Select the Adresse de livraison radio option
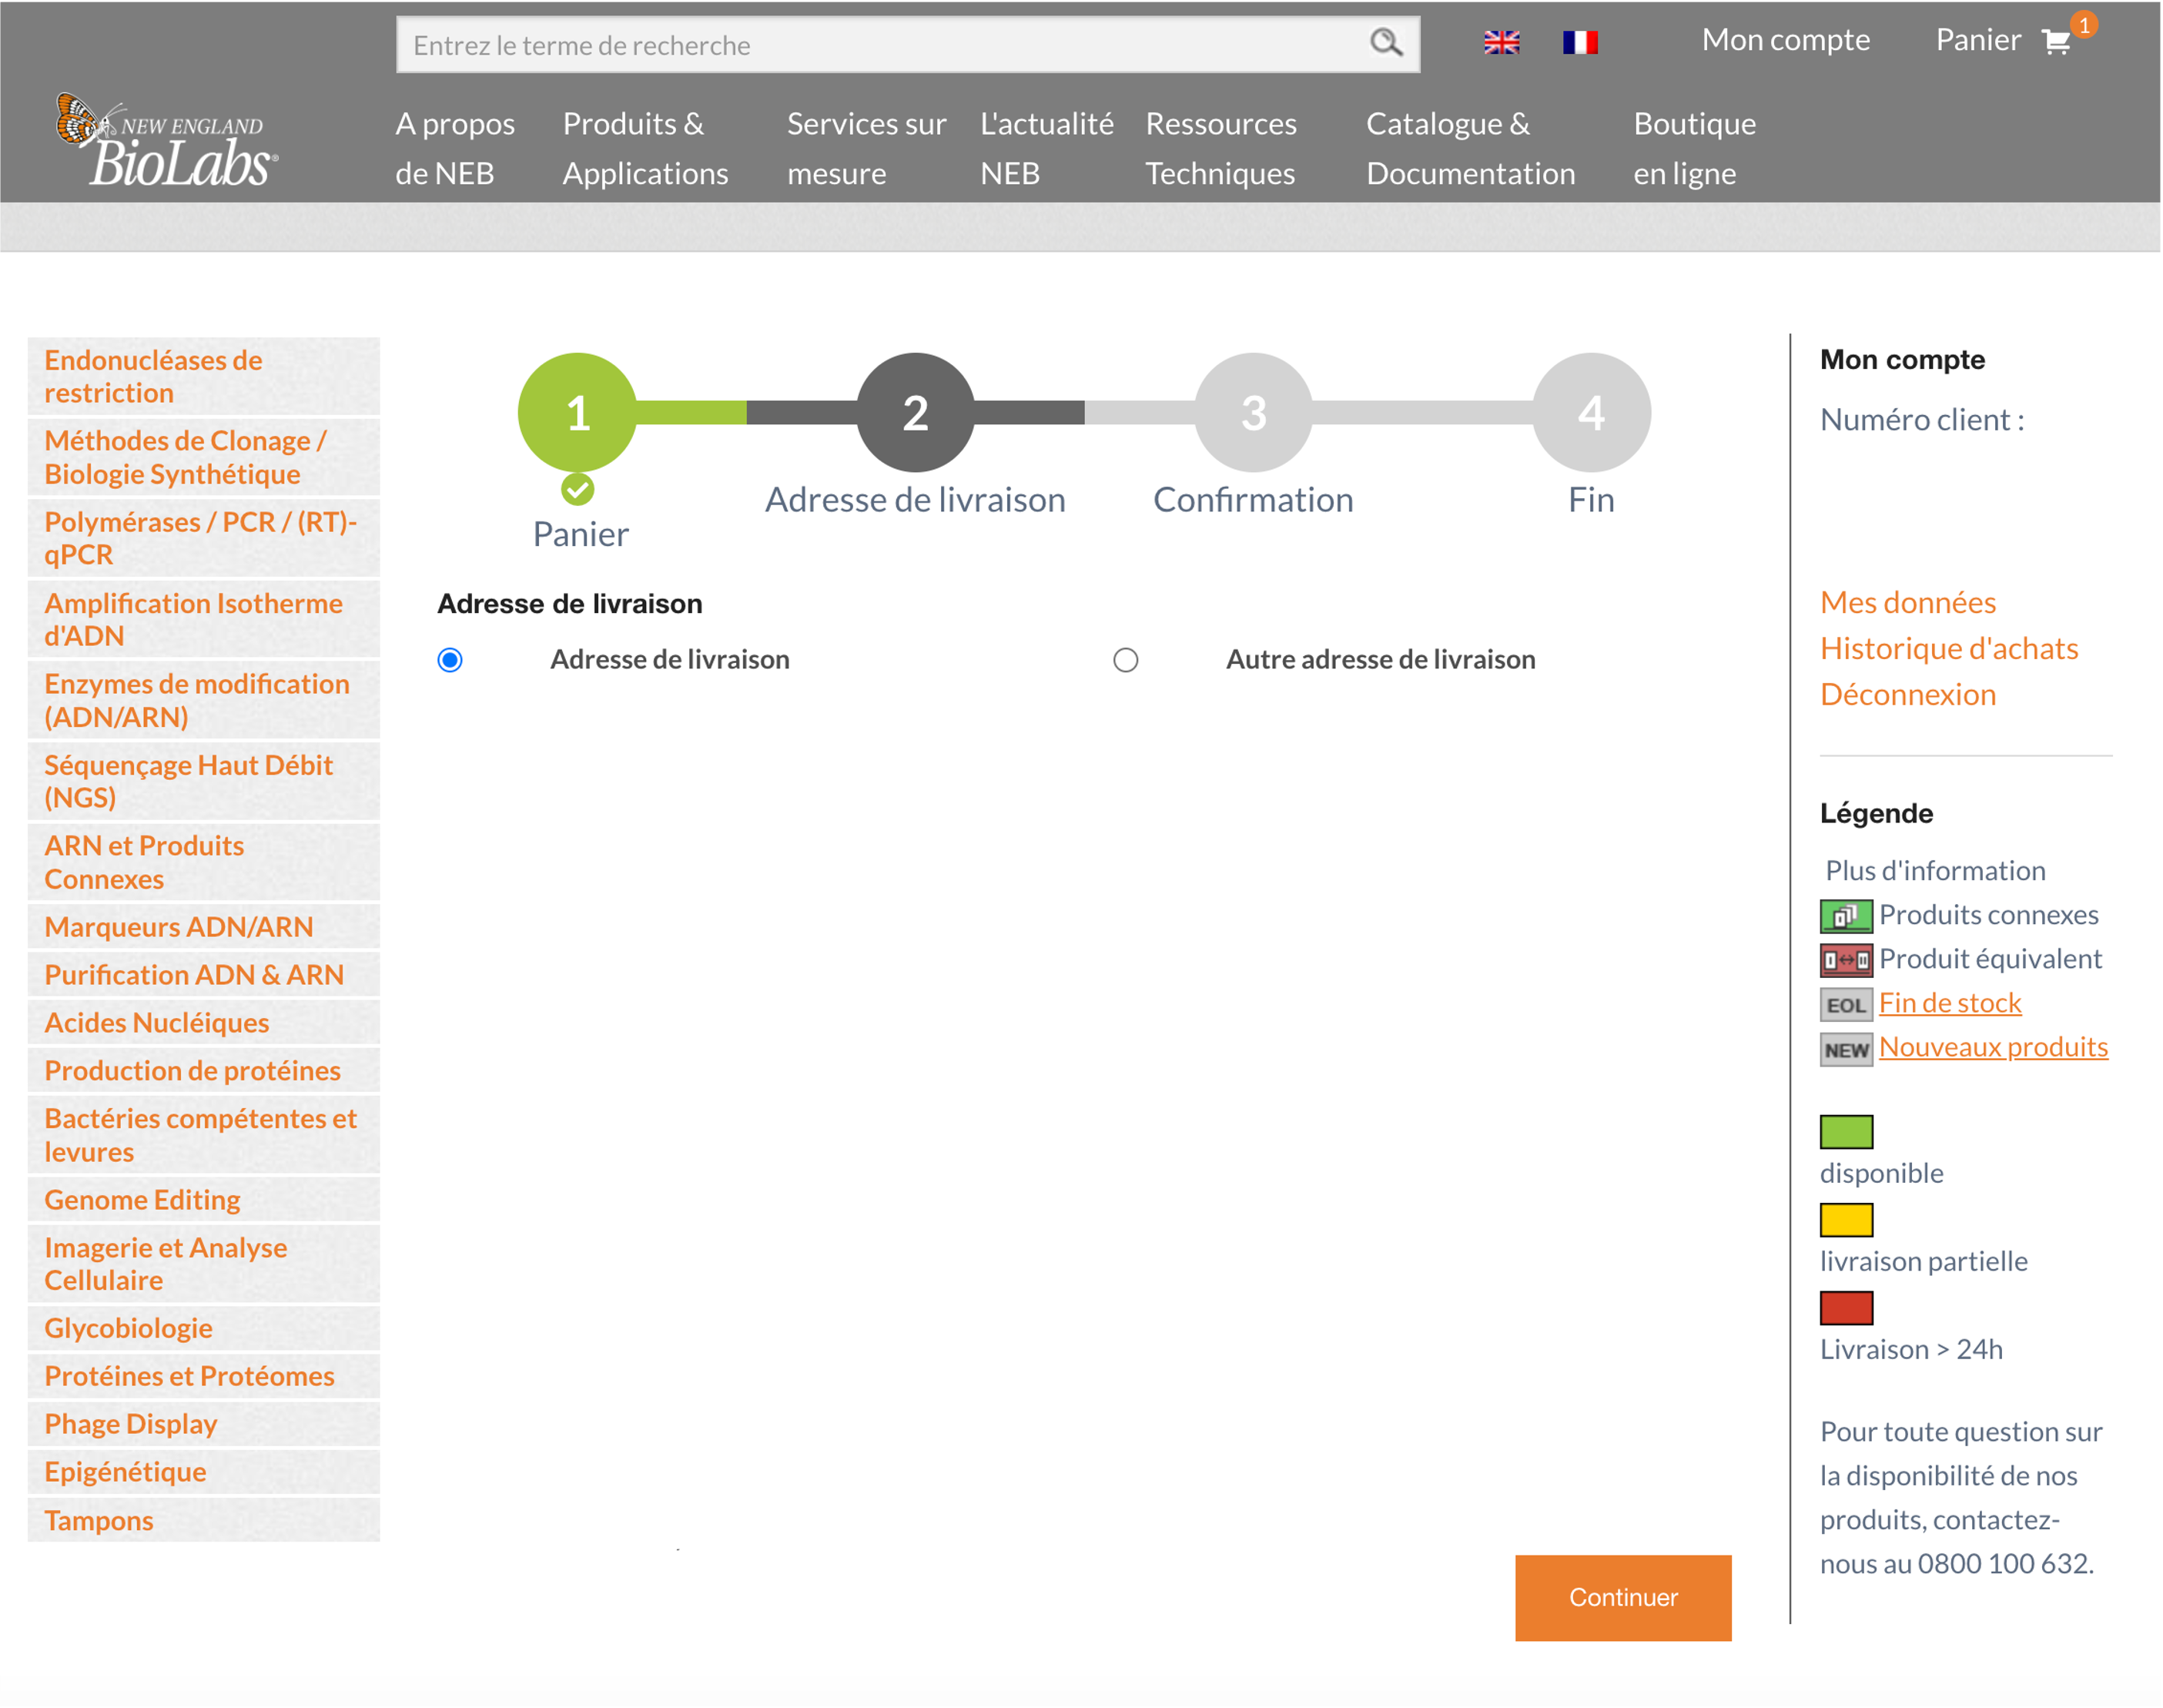The image size is (2163, 1708). tap(450, 660)
